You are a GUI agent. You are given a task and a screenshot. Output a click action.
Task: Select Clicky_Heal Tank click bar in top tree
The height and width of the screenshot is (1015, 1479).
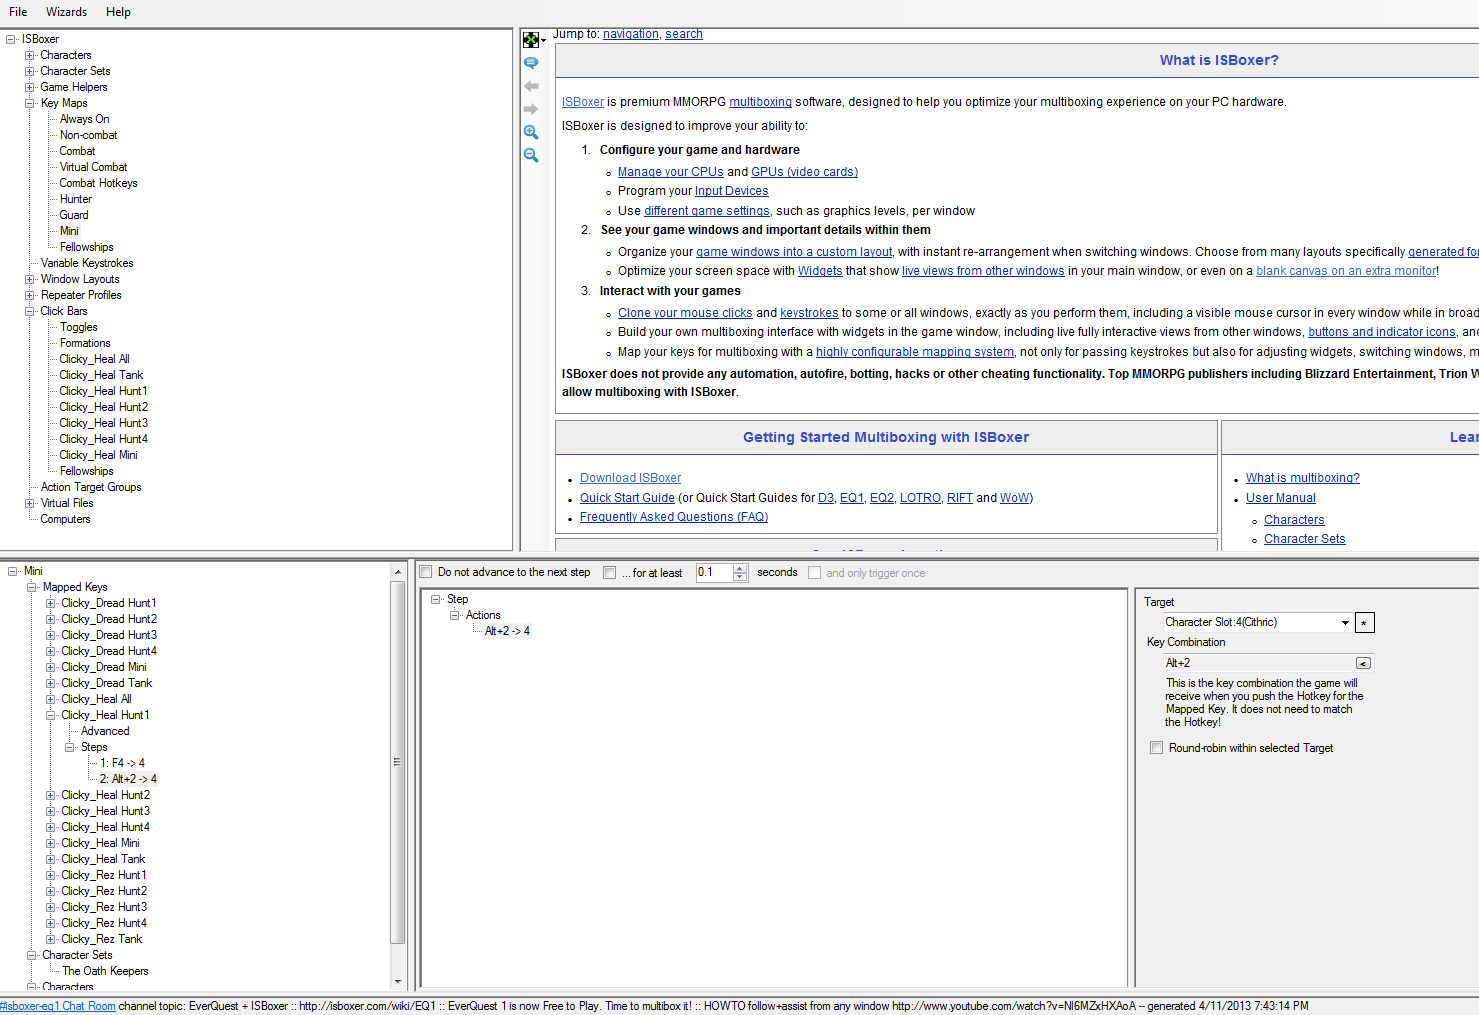[101, 375]
